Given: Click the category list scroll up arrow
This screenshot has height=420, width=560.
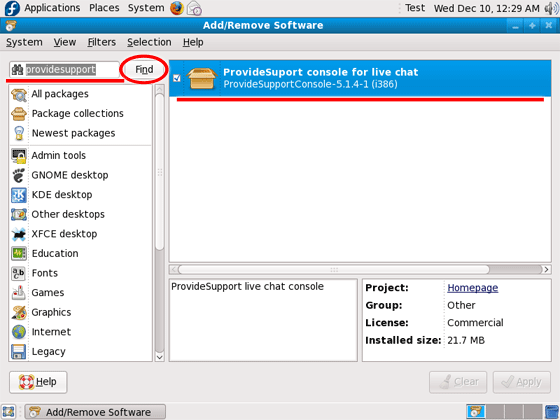Looking at the screenshot, I should [x=160, y=89].
